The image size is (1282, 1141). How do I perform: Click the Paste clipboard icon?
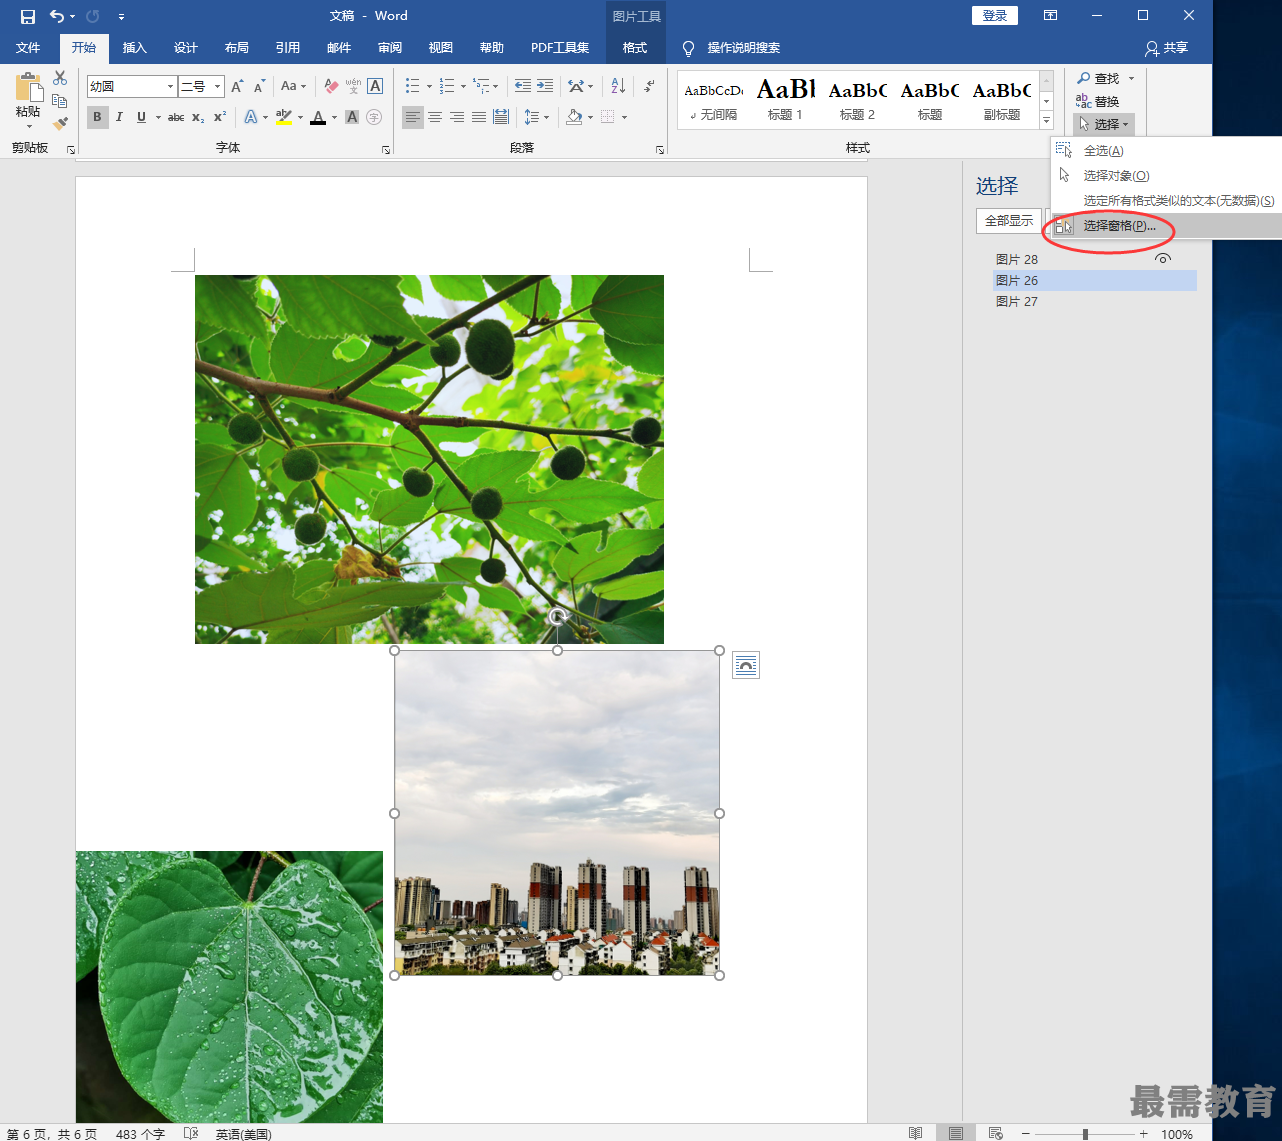pyautogui.click(x=28, y=88)
